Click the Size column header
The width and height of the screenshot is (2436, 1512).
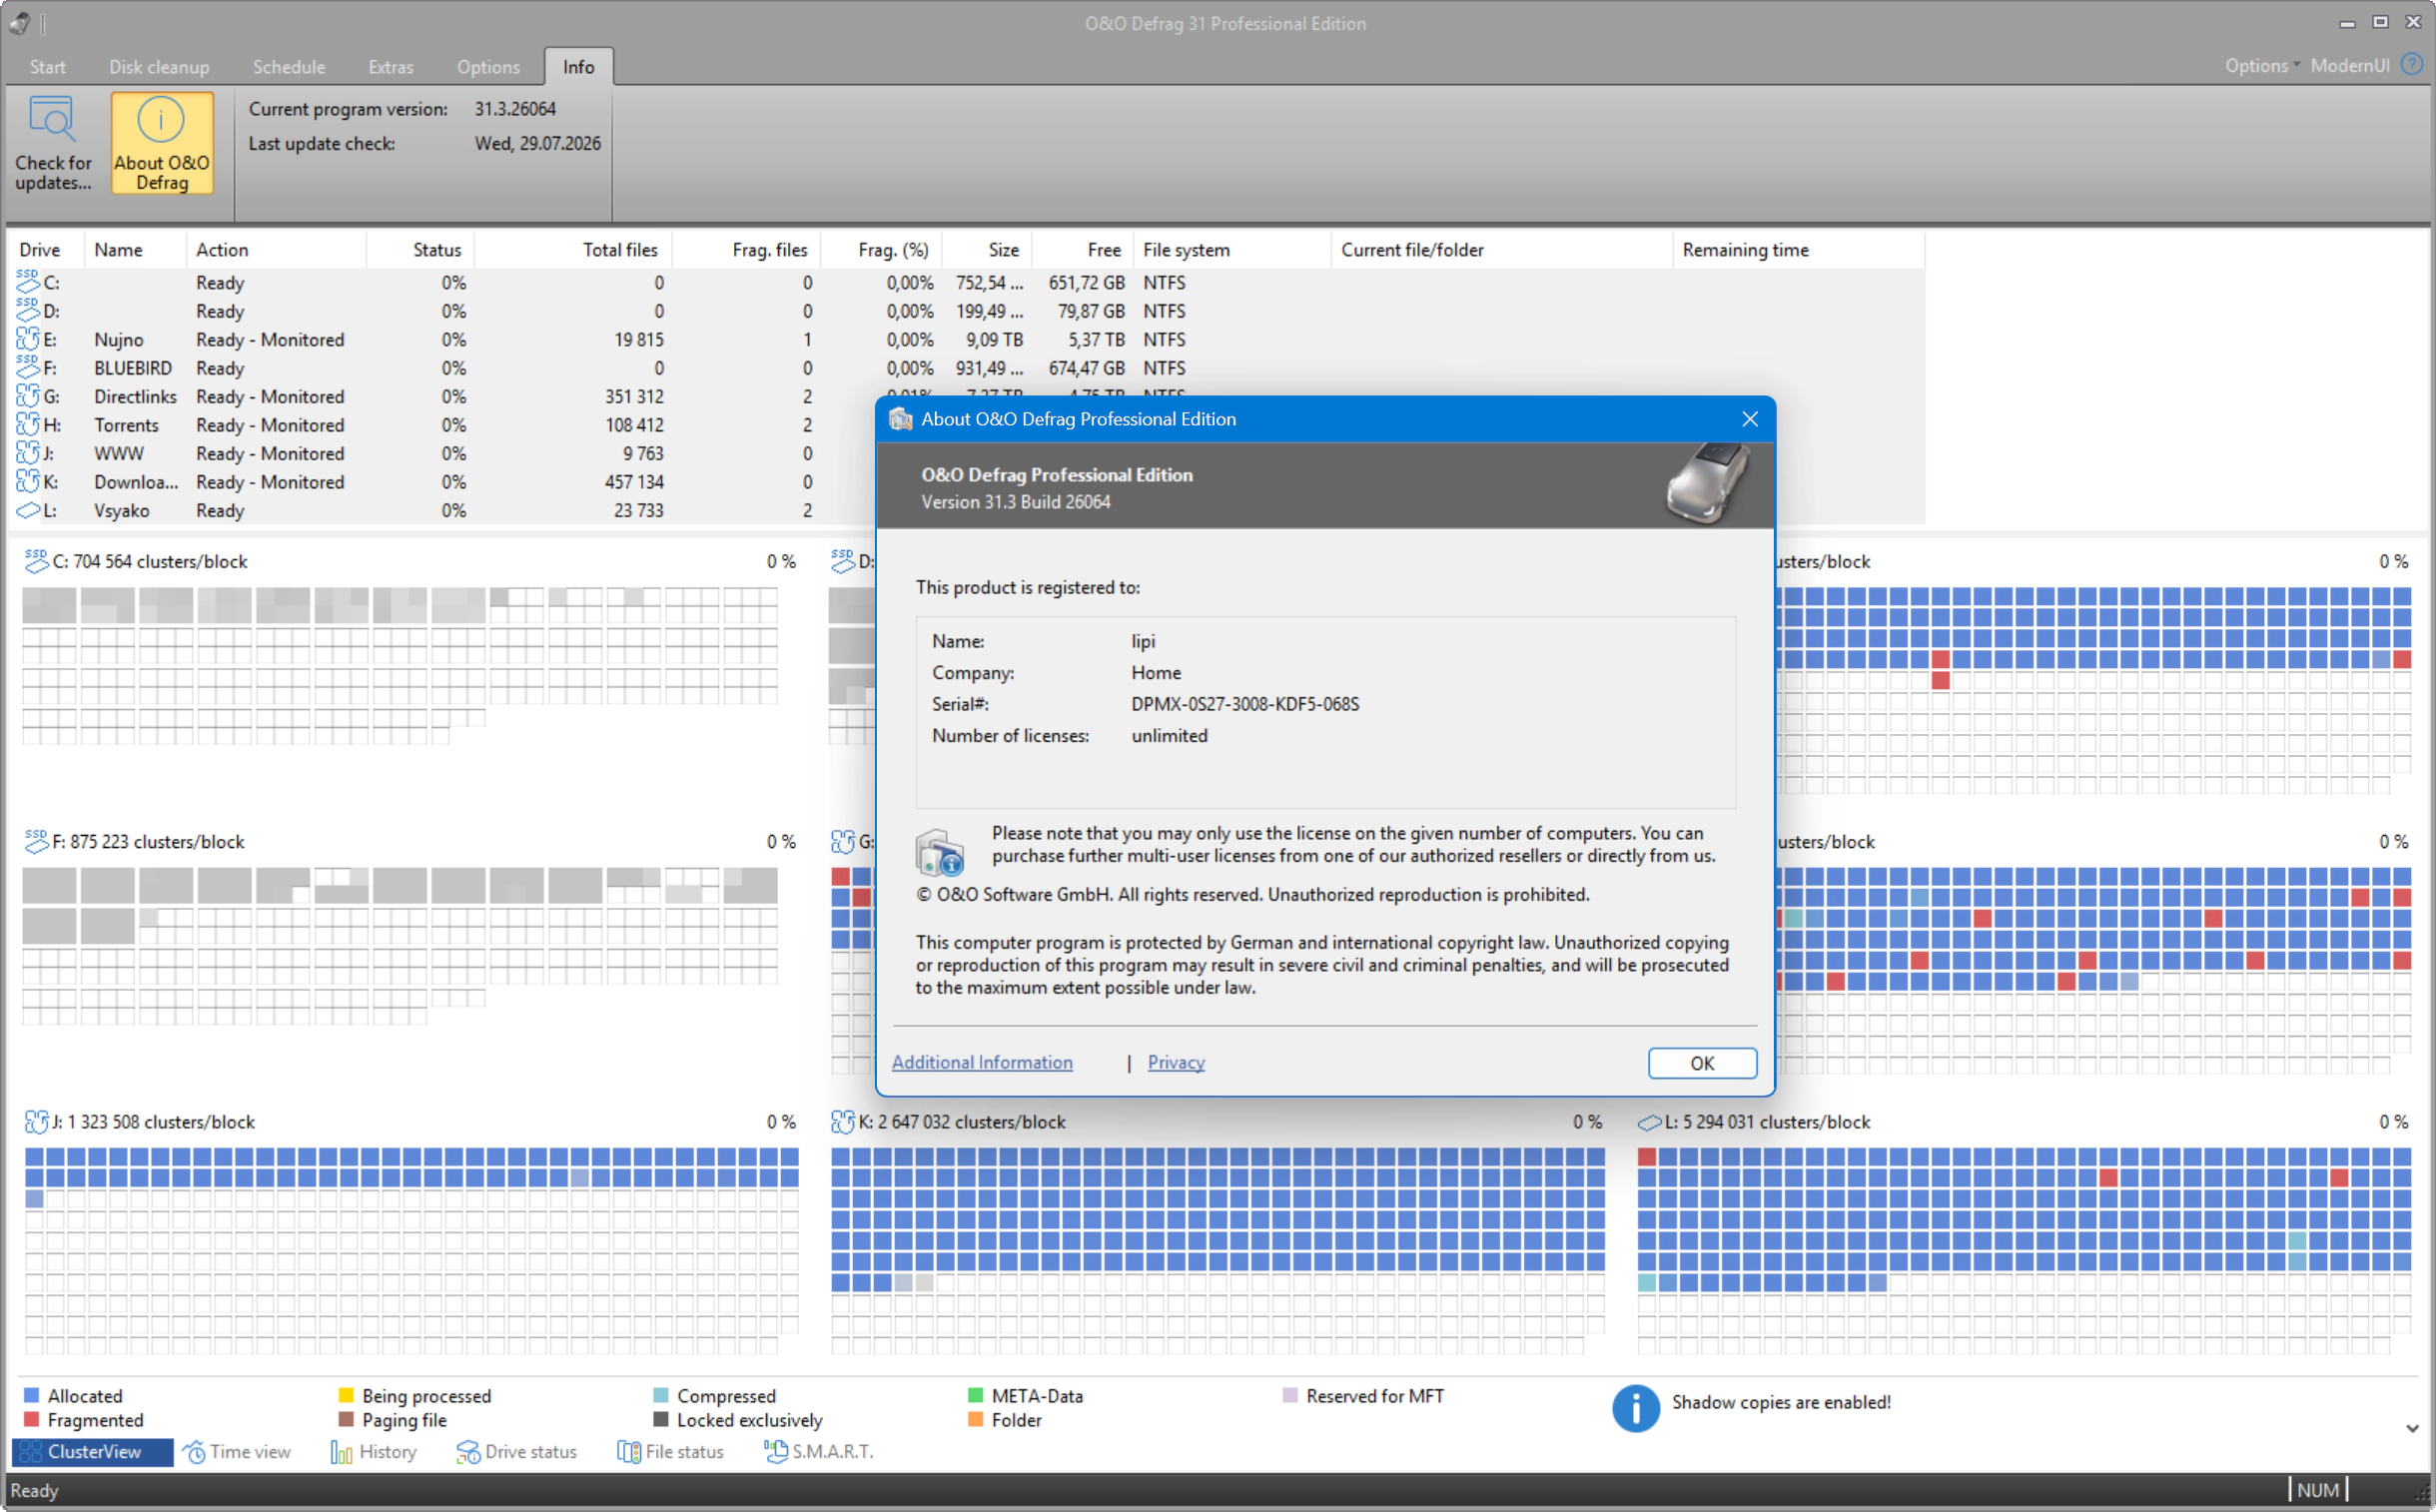coord(987,250)
